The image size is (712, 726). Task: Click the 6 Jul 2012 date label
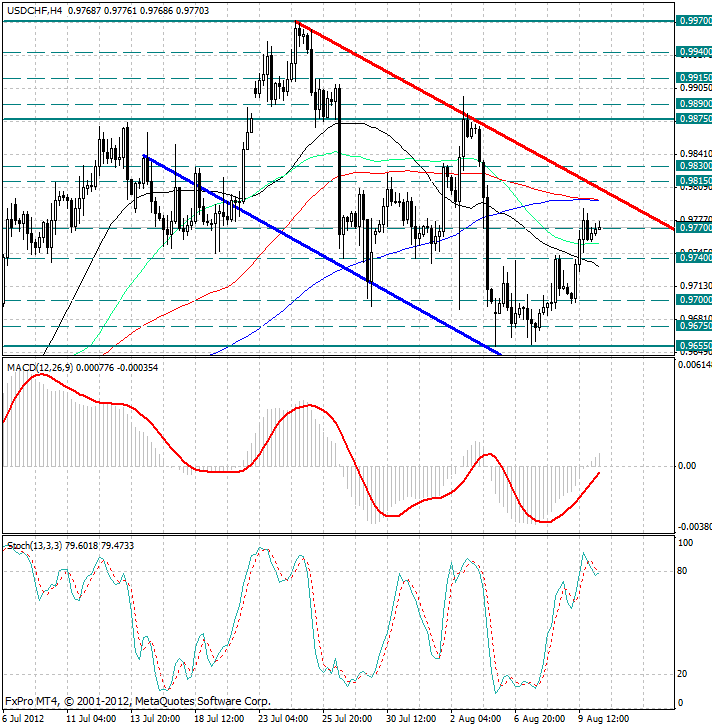24,719
